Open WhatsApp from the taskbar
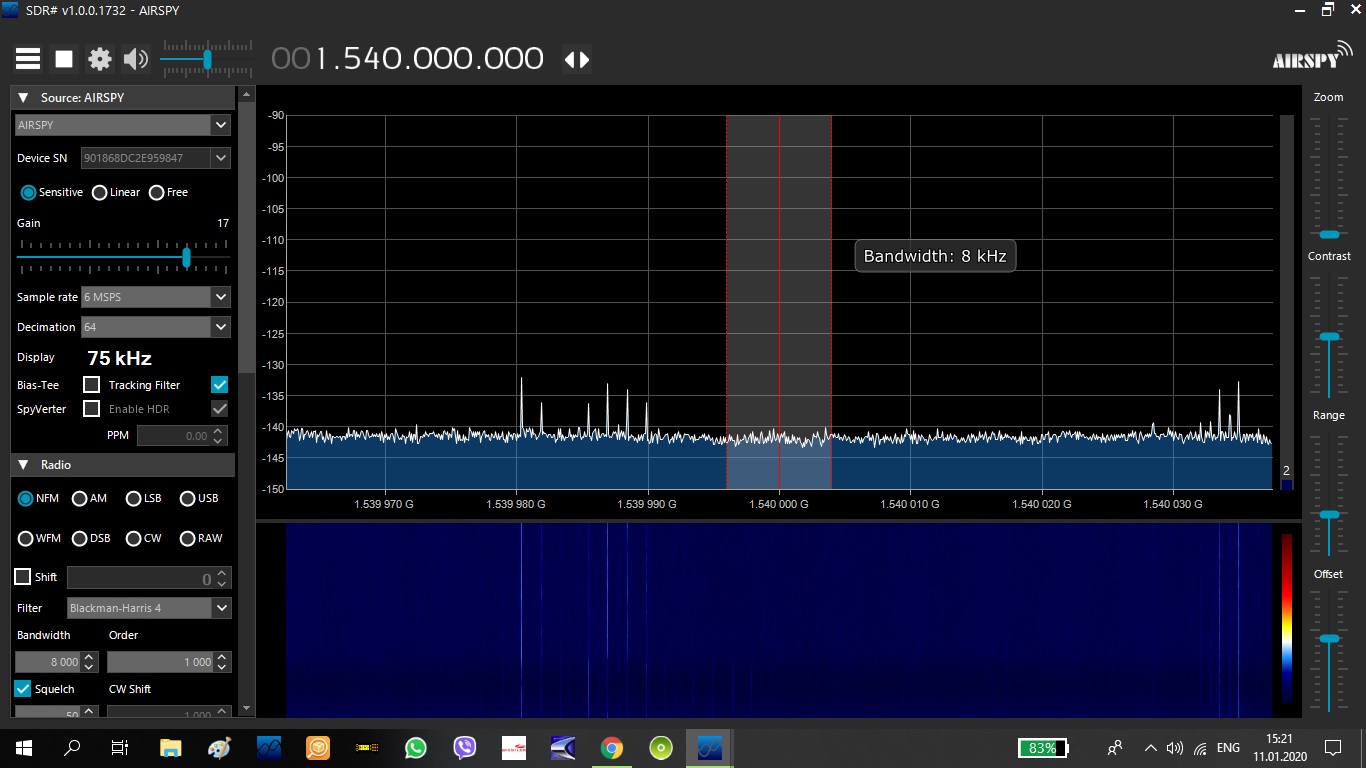Image resolution: width=1366 pixels, height=768 pixels. 415,747
